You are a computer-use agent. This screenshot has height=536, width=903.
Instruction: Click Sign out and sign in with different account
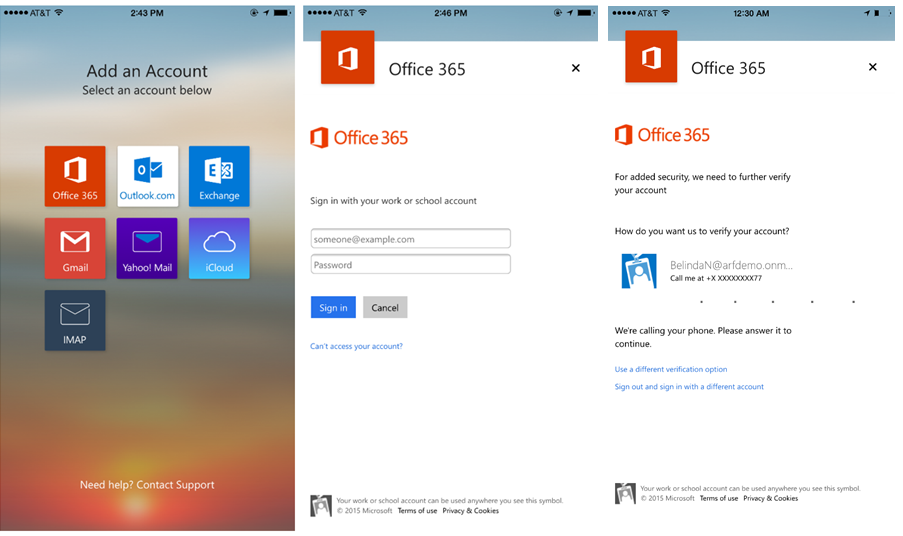point(689,386)
